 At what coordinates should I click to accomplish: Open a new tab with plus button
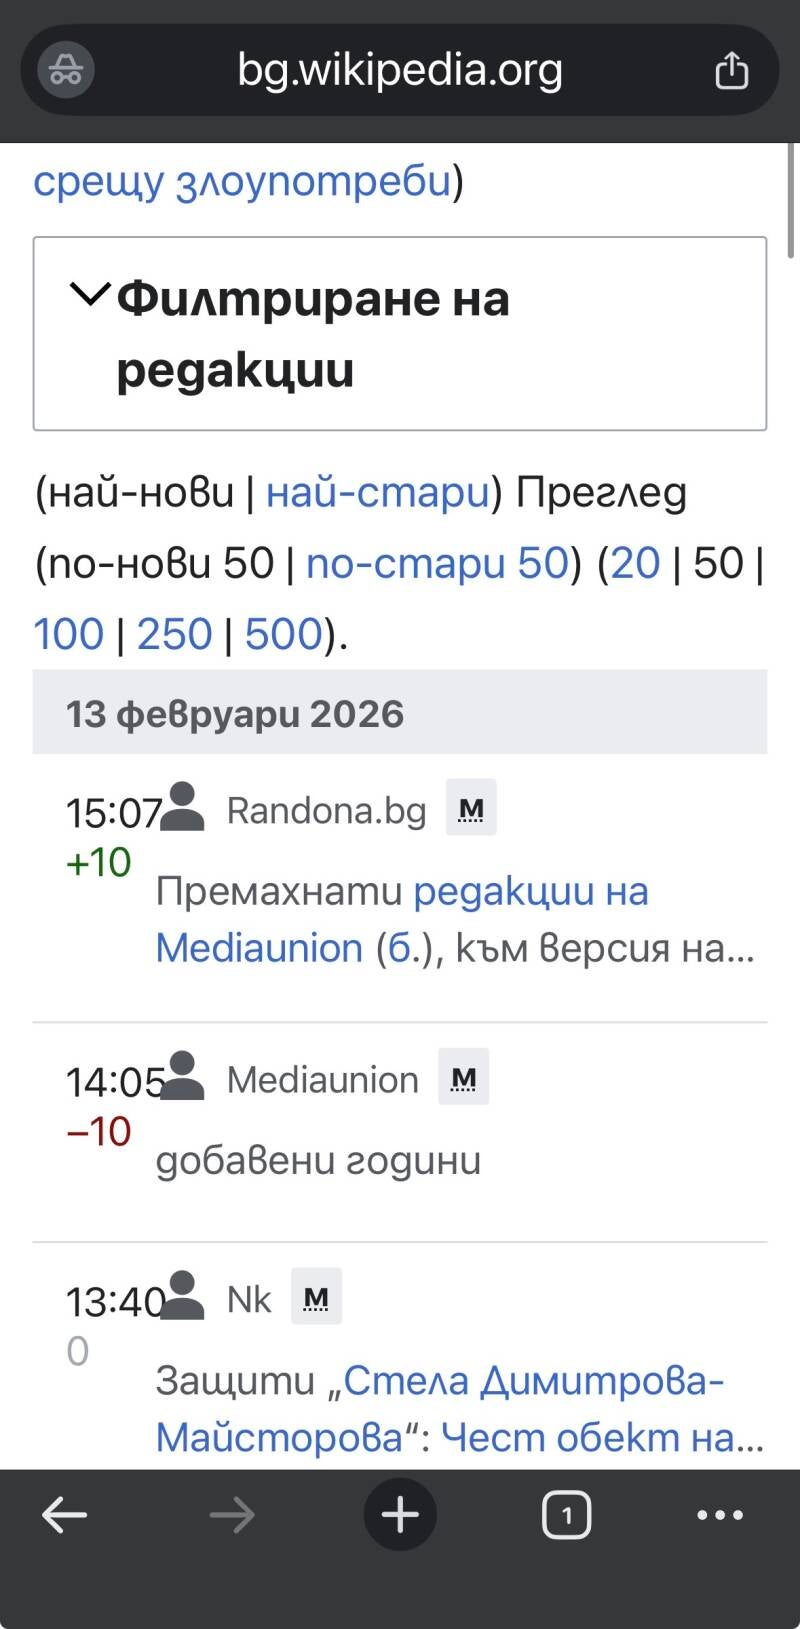tap(400, 1516)
